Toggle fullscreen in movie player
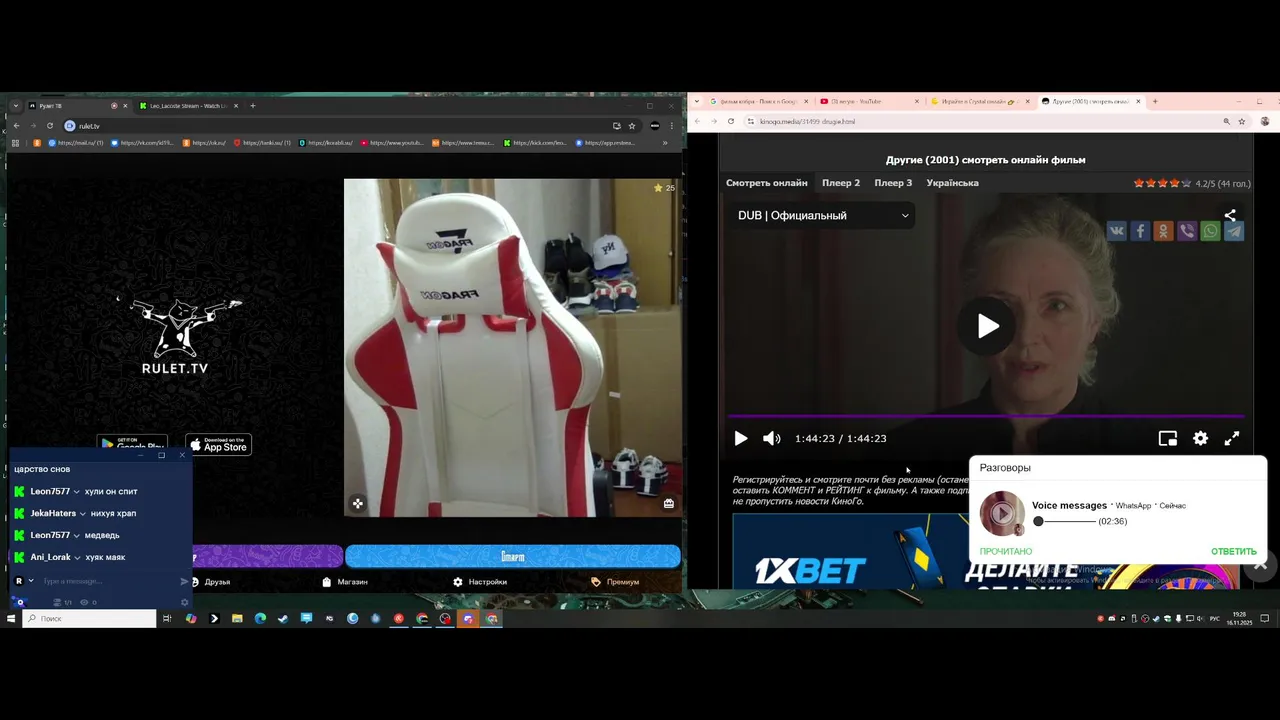 (x=1232, y=438)
